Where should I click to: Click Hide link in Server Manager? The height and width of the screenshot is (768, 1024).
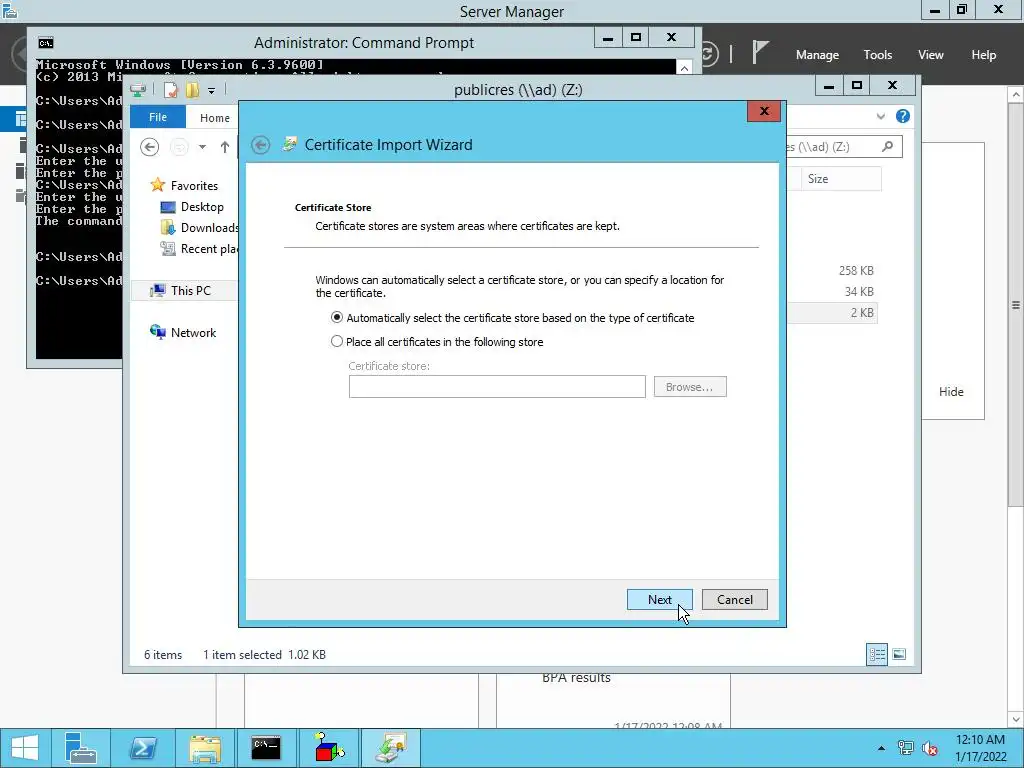(951, 391)
